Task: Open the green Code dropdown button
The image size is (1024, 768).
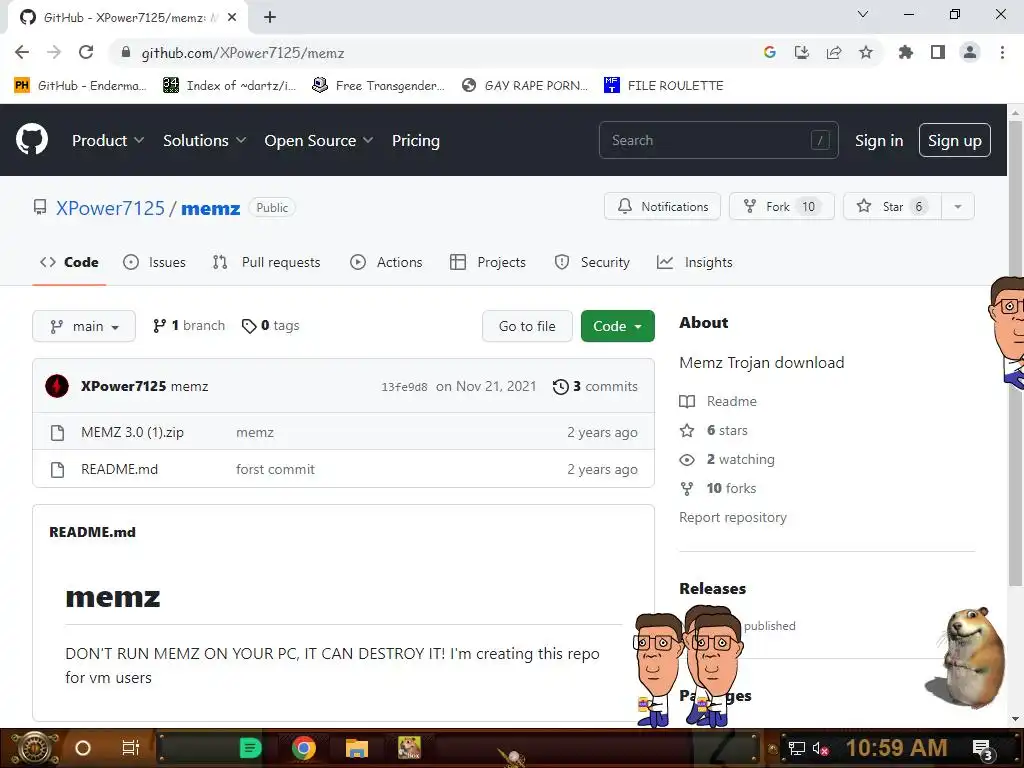Action: click(617, 326)
